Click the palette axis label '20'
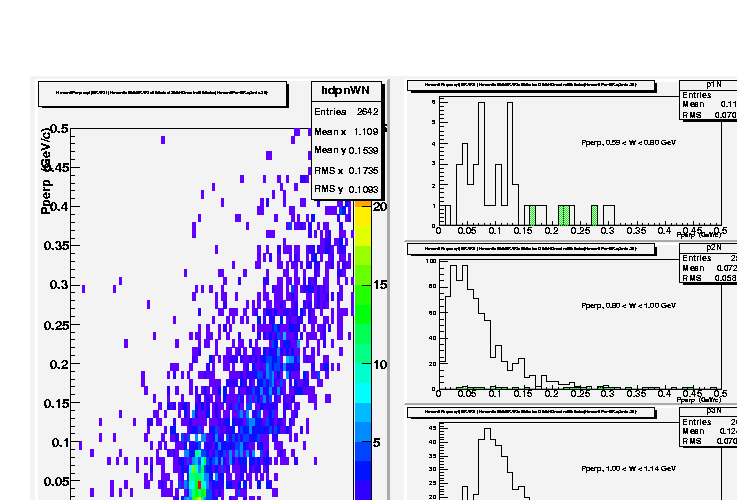This screenshot has height=500, width=737. 380,207
